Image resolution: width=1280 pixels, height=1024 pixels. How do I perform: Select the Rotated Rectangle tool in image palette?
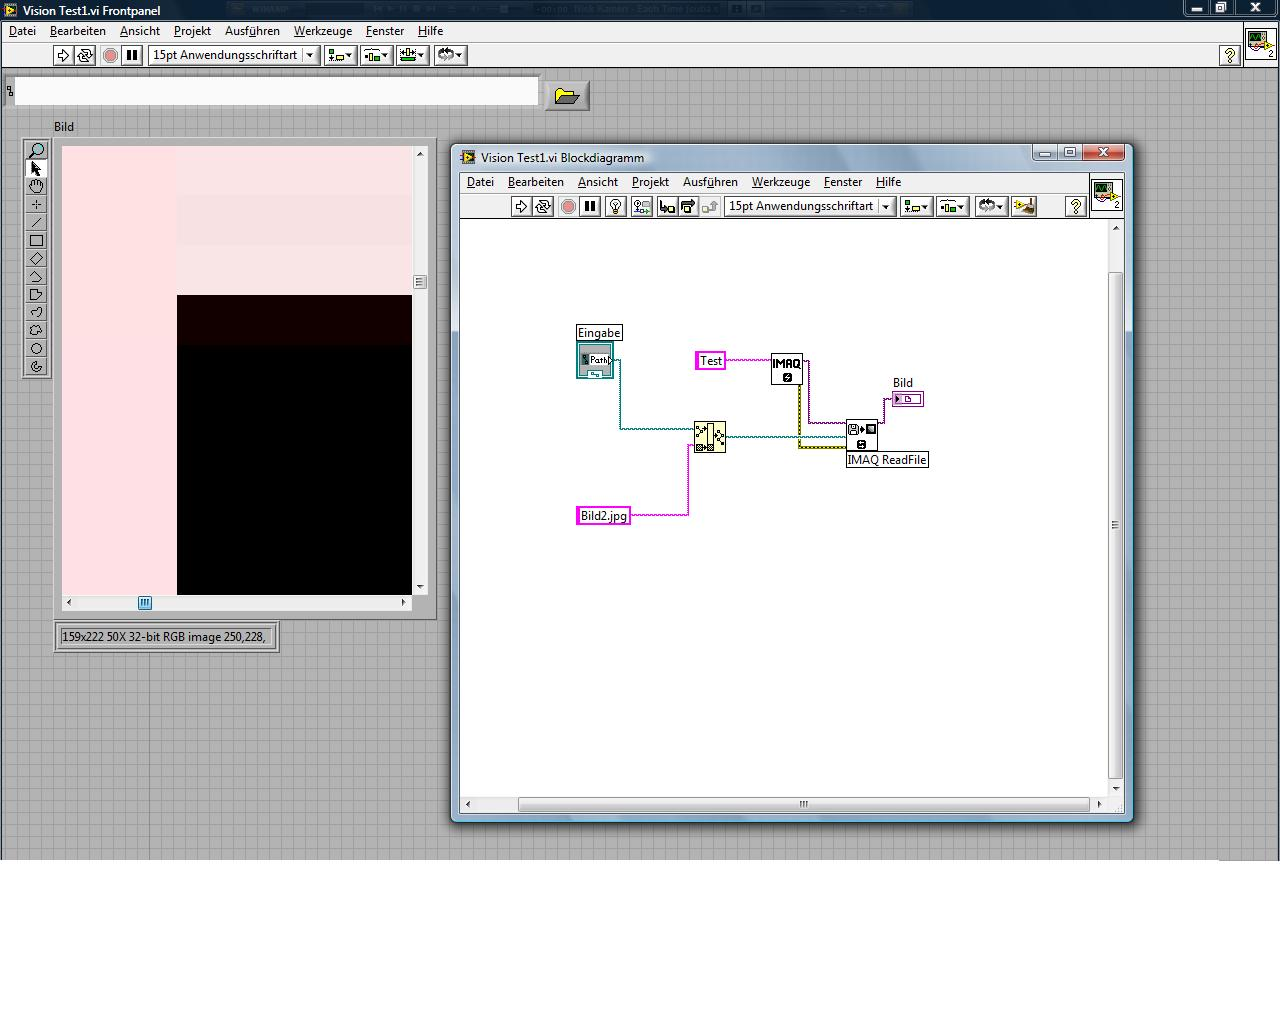pos(37,258)
